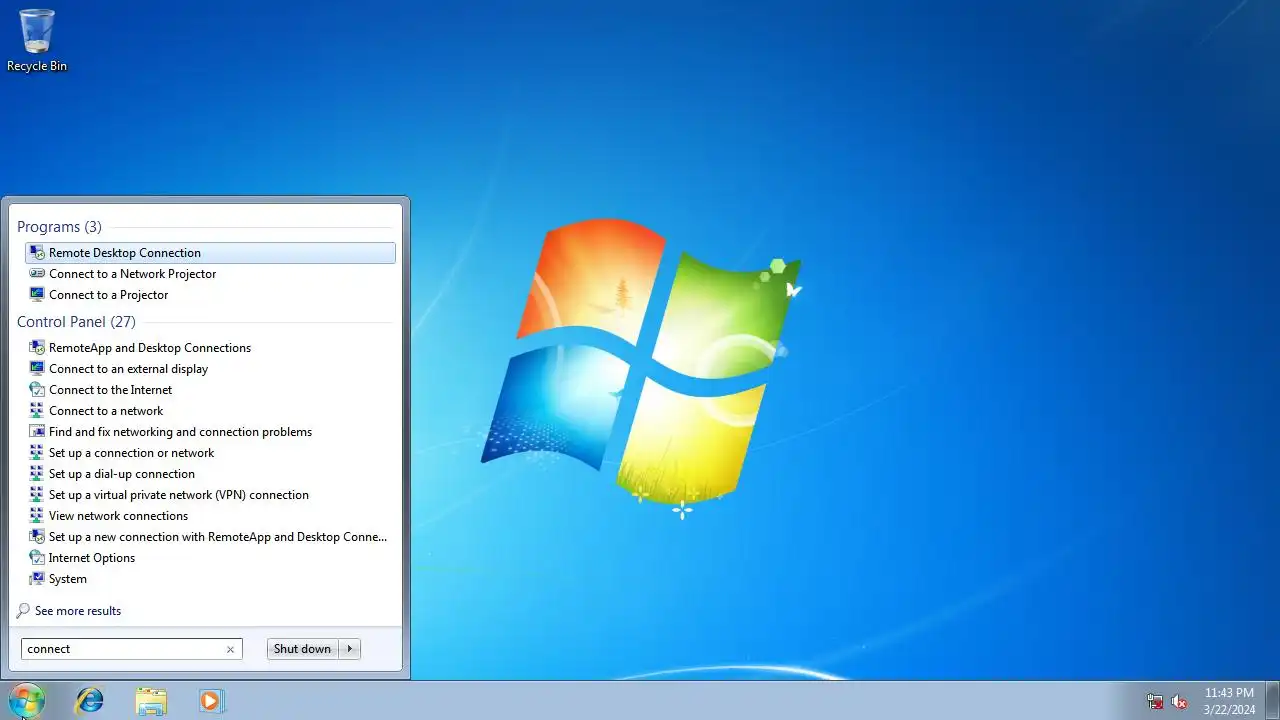
Task: Click the View network connections icon
Action: [37, 516]
